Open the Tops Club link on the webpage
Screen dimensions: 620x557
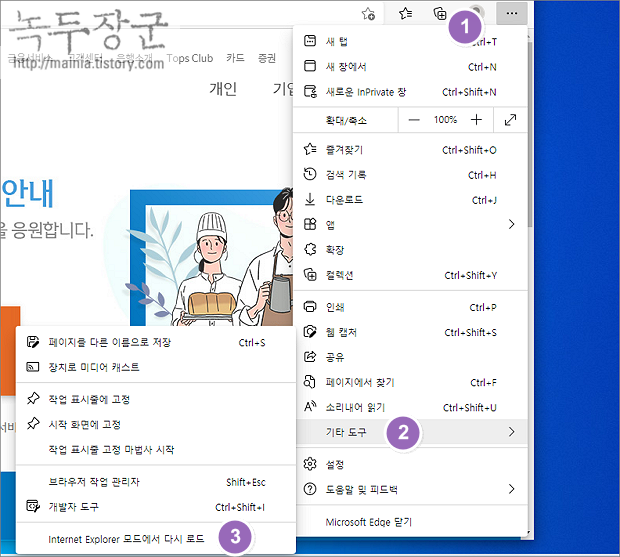[x=190, y=58]
